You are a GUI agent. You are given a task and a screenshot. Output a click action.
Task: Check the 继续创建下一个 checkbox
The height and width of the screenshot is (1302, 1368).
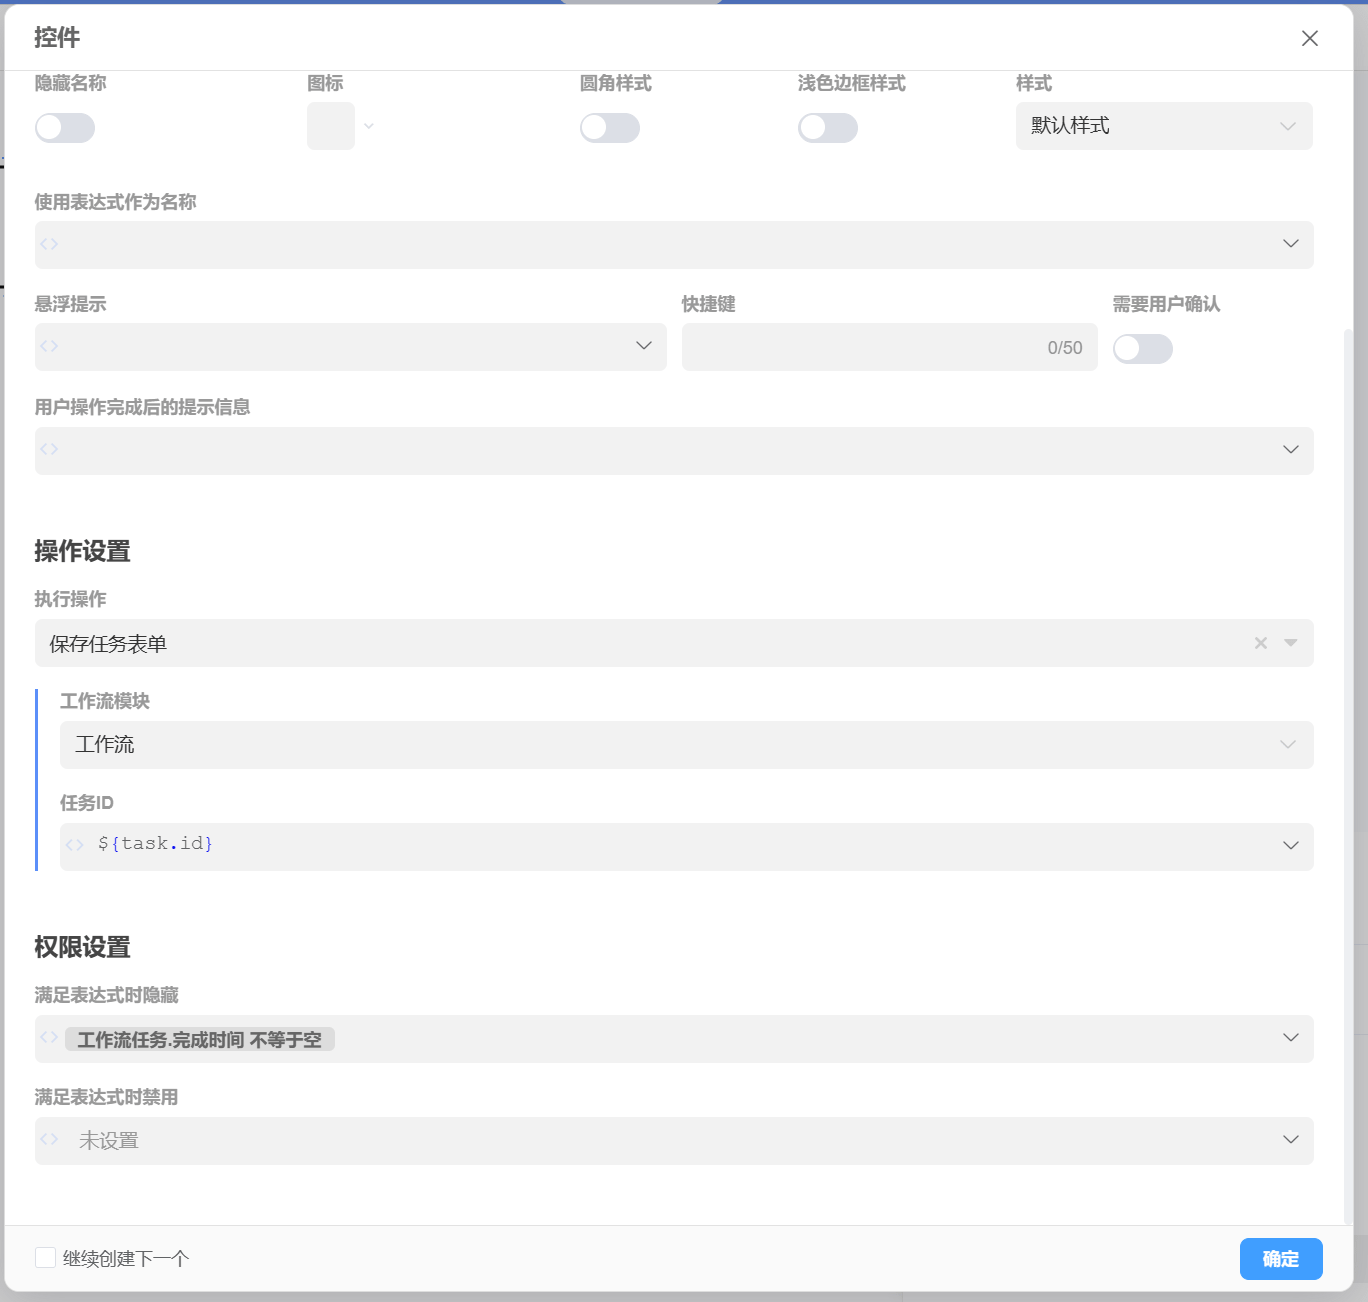(45, 1258)
